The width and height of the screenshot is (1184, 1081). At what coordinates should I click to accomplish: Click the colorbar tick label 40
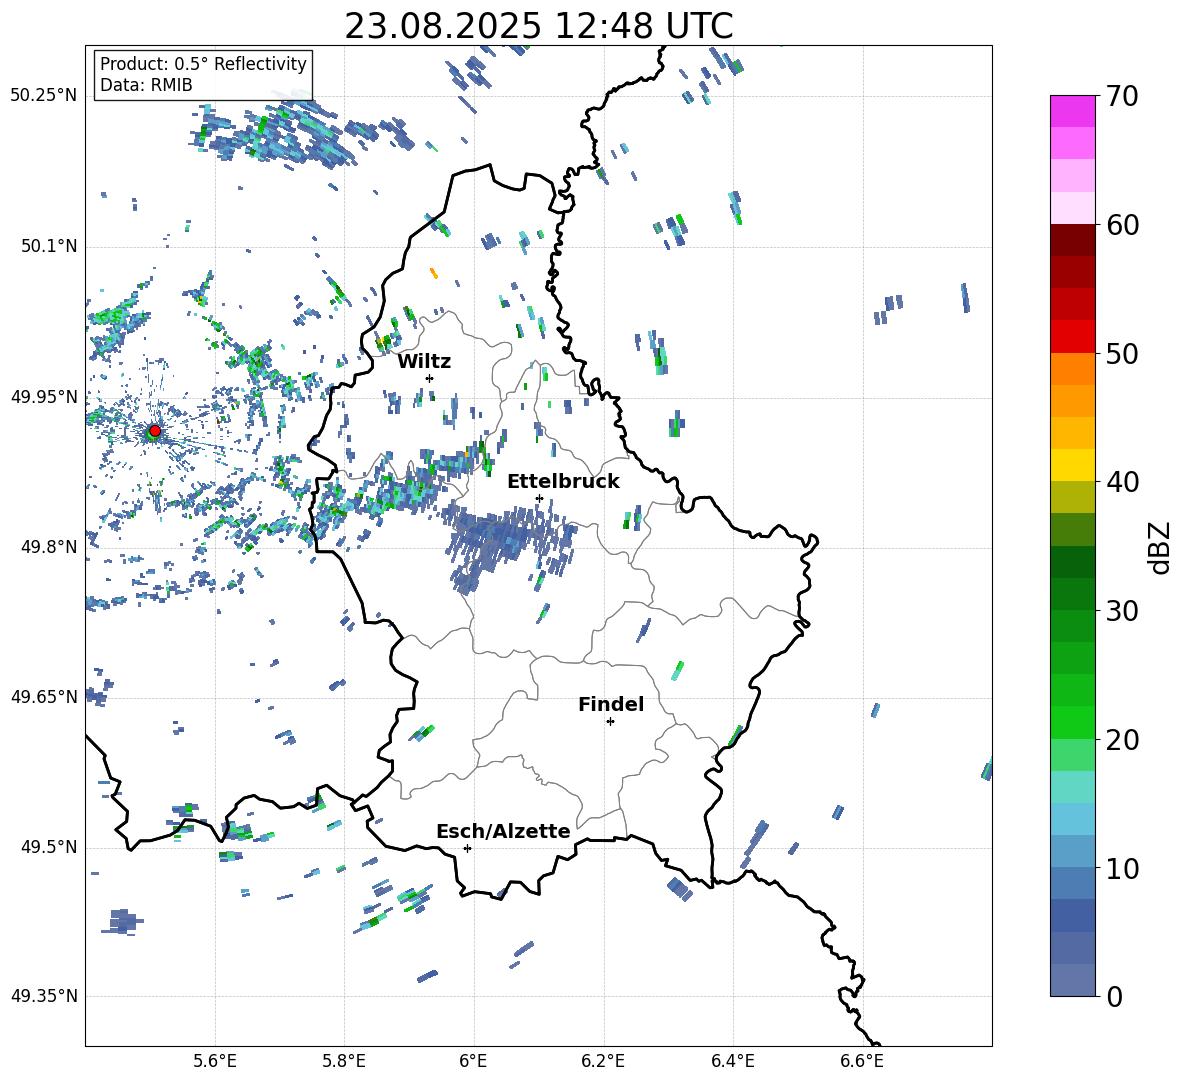[1122, 482]
